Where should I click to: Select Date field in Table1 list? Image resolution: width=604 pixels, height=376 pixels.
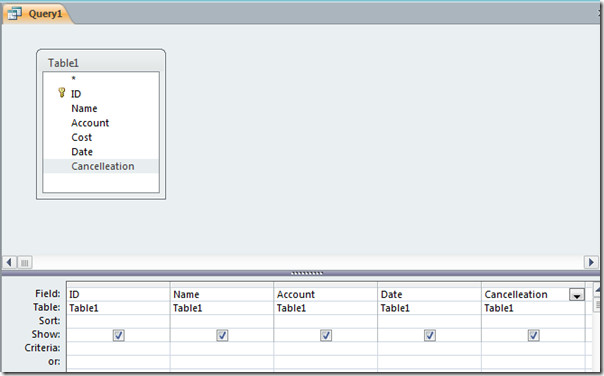[x=101, y=152]
